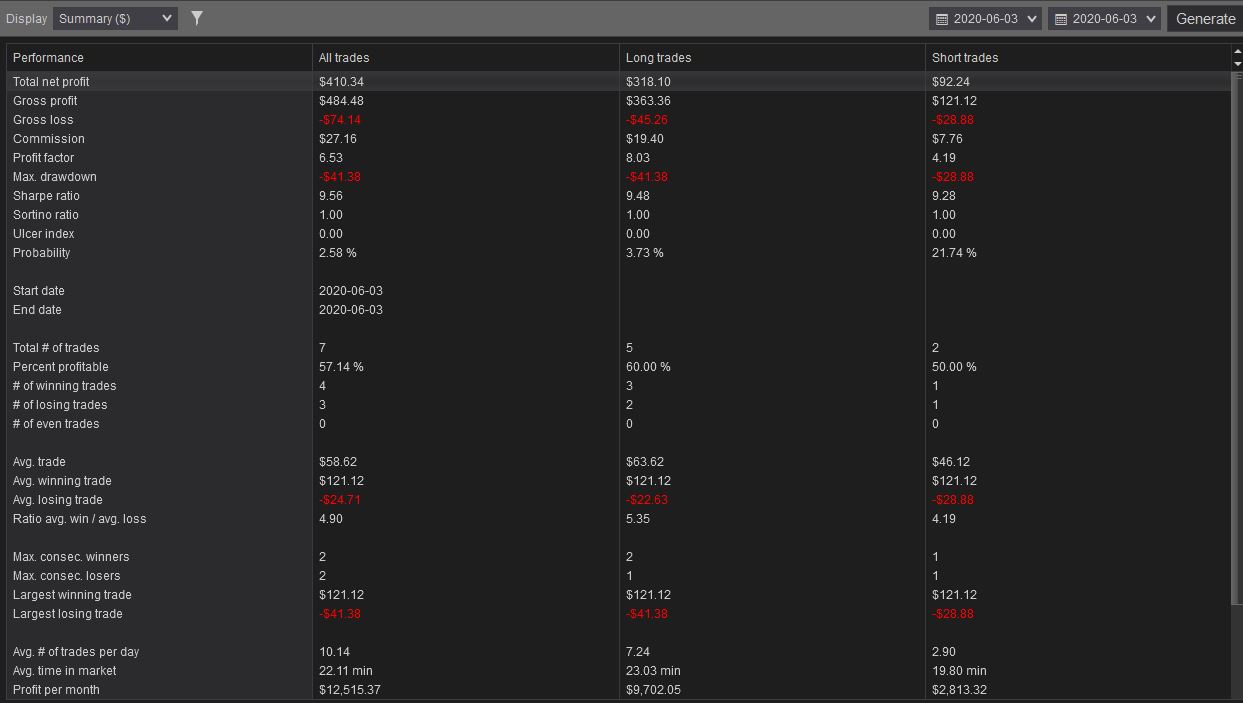Click the Performance column header
This screenshot has width=1243, height=703.
tap(159, 58)
